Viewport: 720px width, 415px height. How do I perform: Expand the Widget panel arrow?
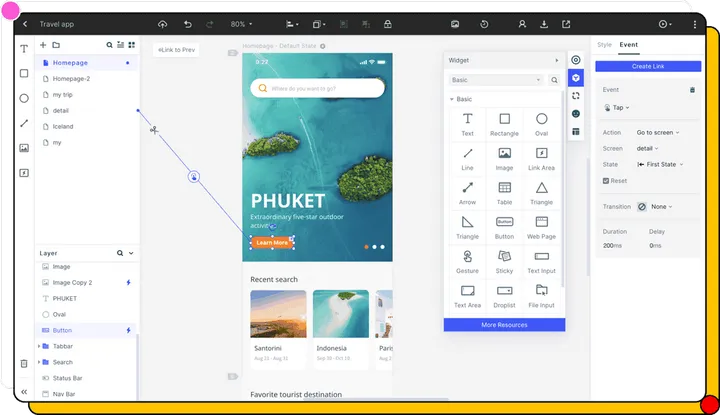pos(557,60)
